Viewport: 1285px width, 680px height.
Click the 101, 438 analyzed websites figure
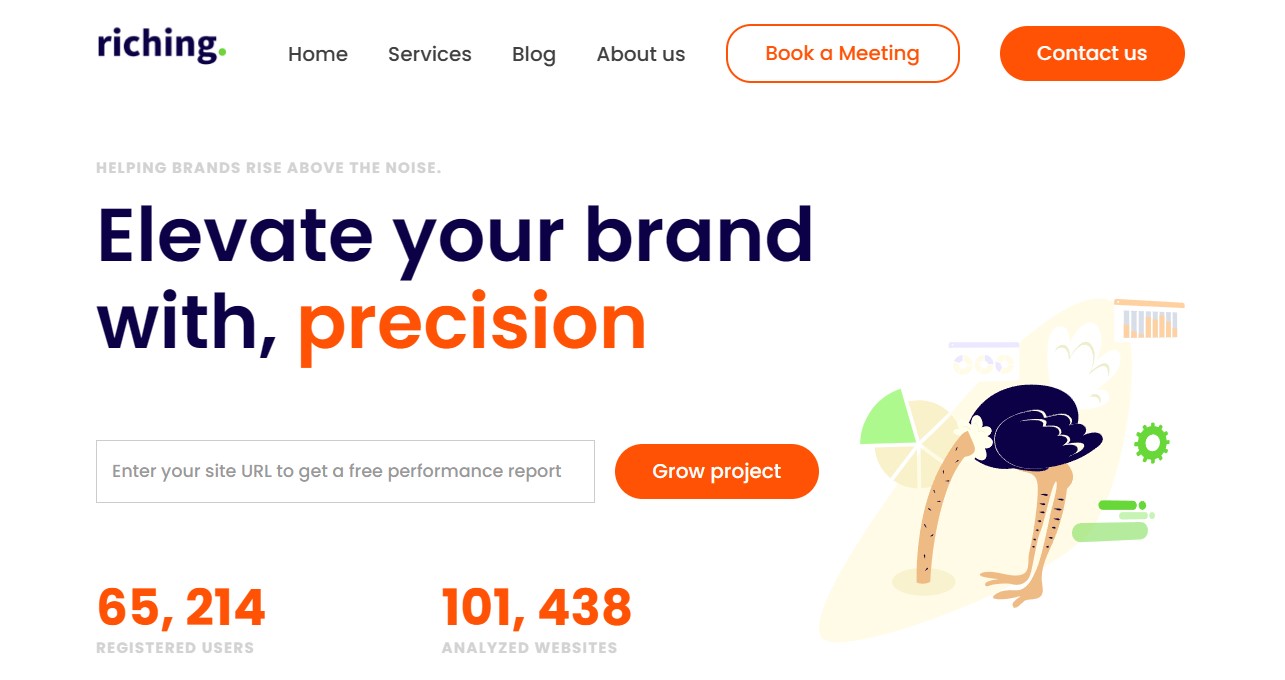pyautogui.click(x=537, y=606)
